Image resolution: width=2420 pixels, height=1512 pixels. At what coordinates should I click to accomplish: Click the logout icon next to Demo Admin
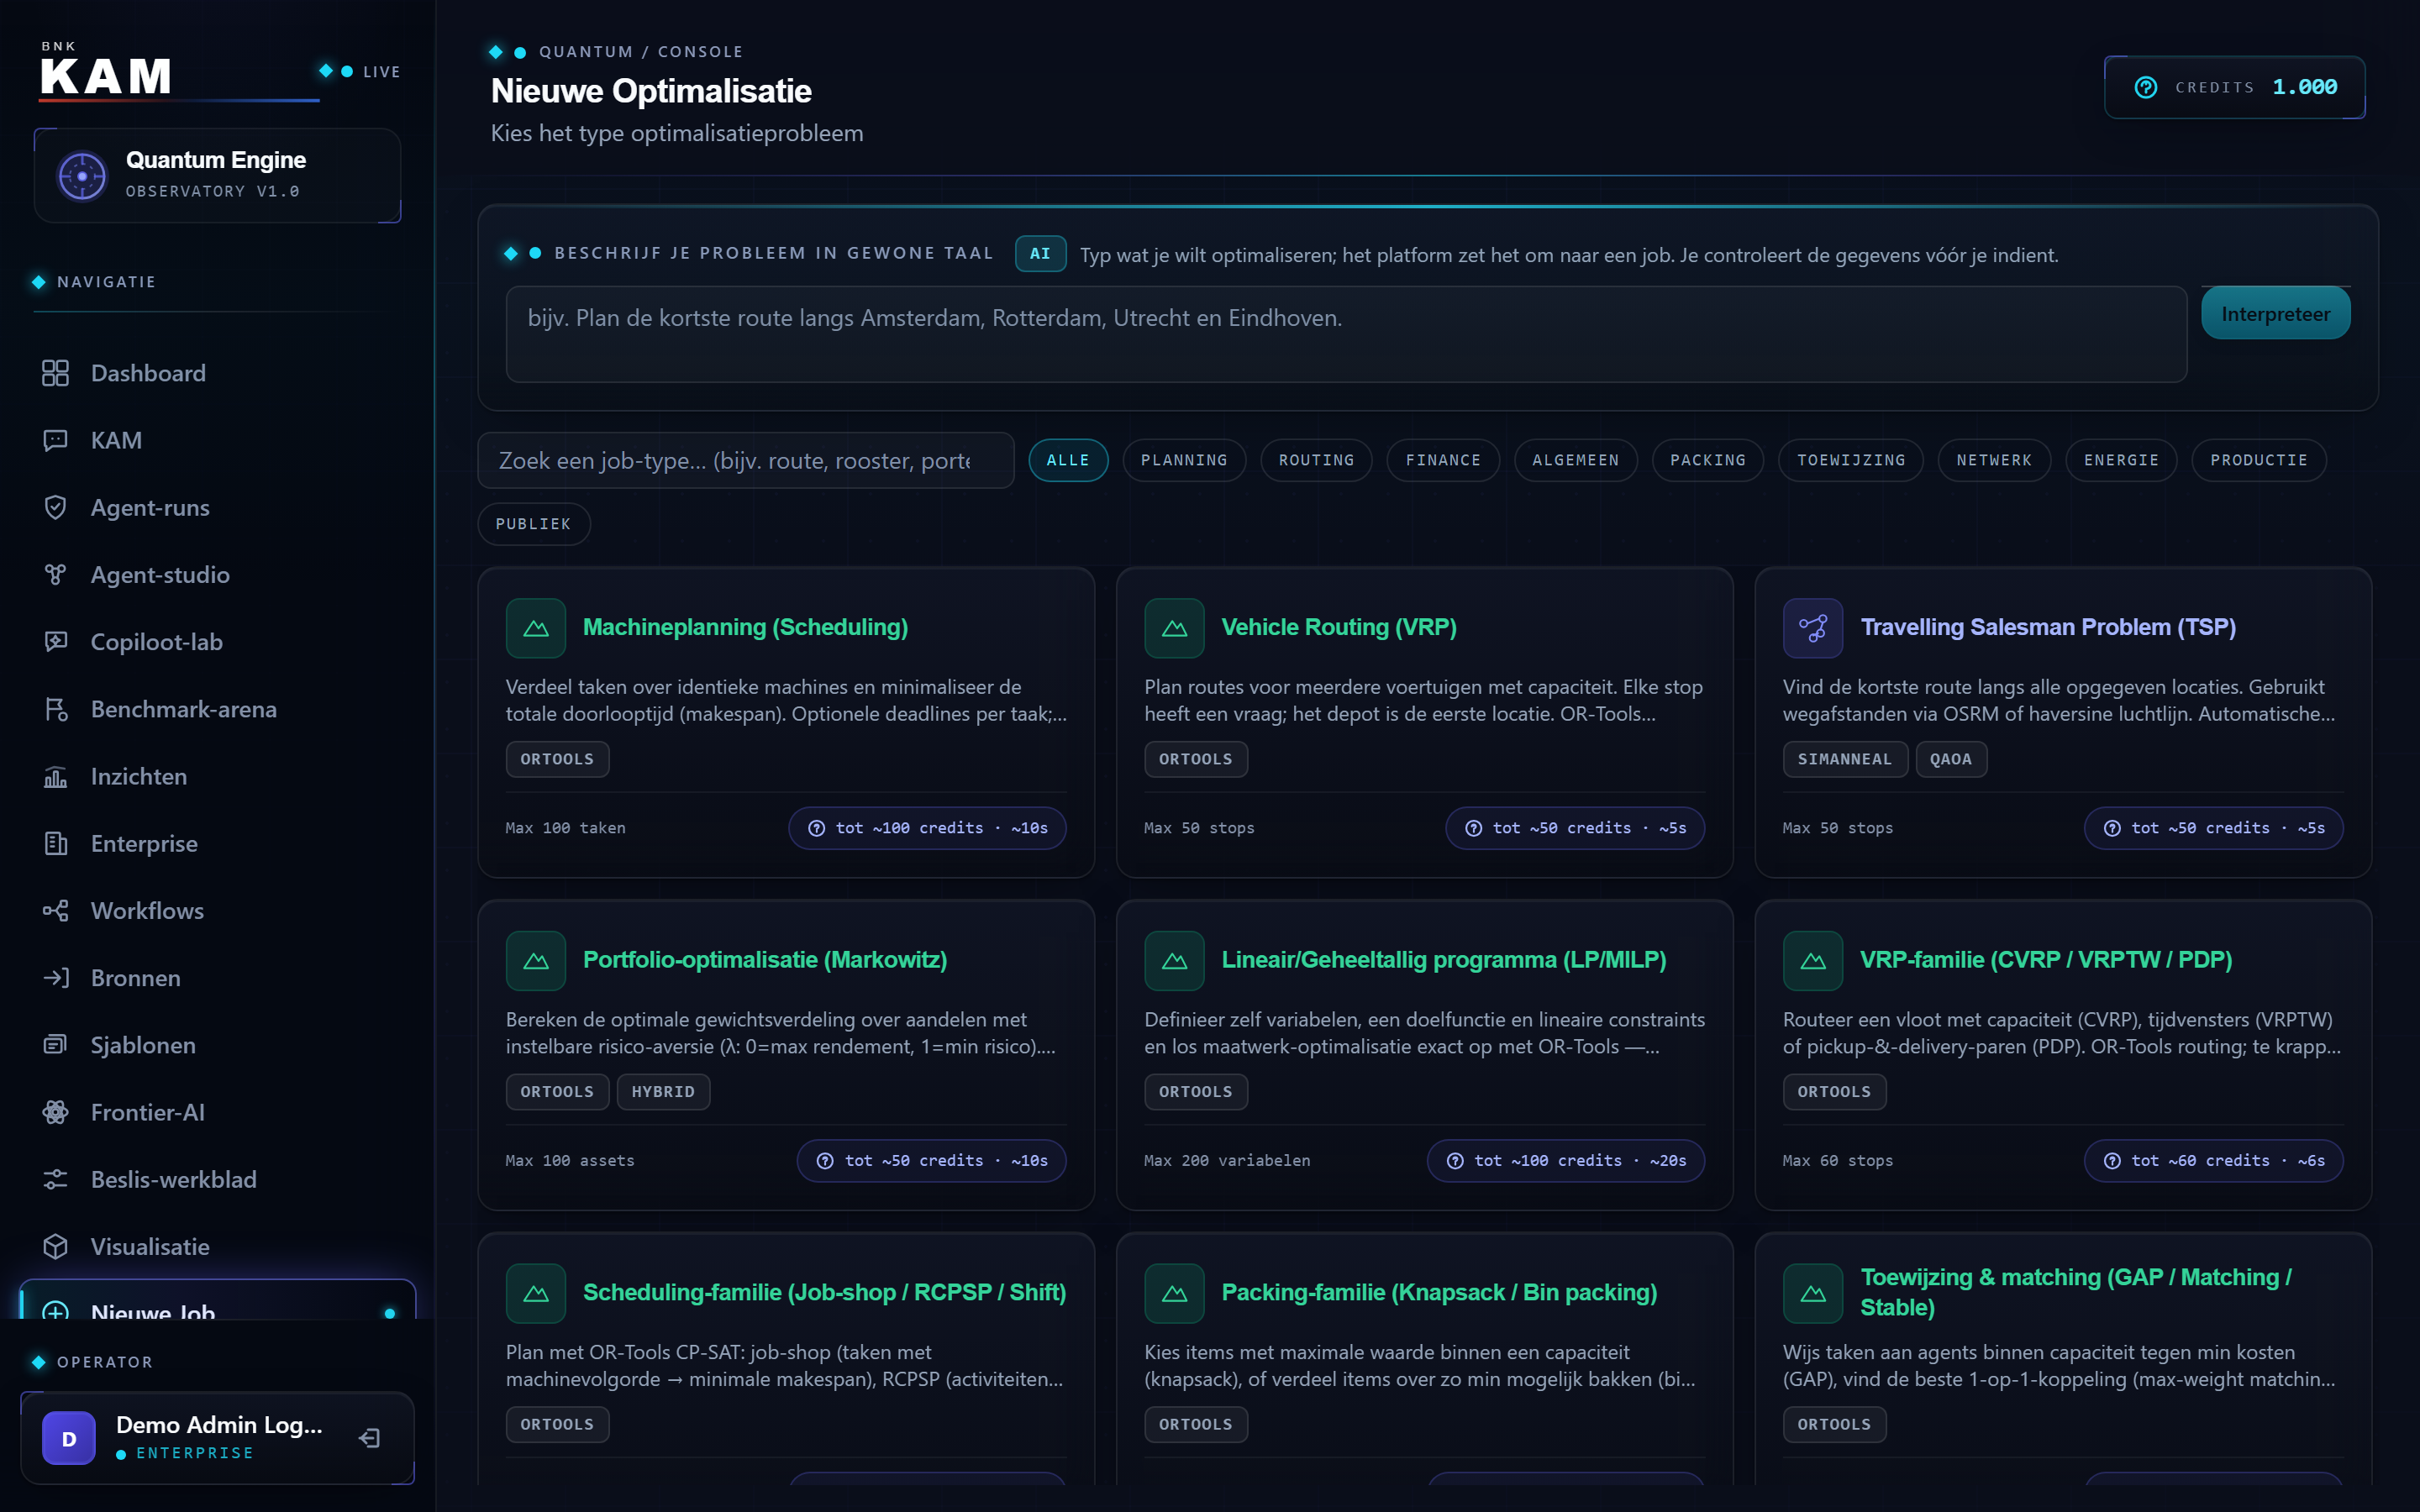click(x=369, y=1438)
